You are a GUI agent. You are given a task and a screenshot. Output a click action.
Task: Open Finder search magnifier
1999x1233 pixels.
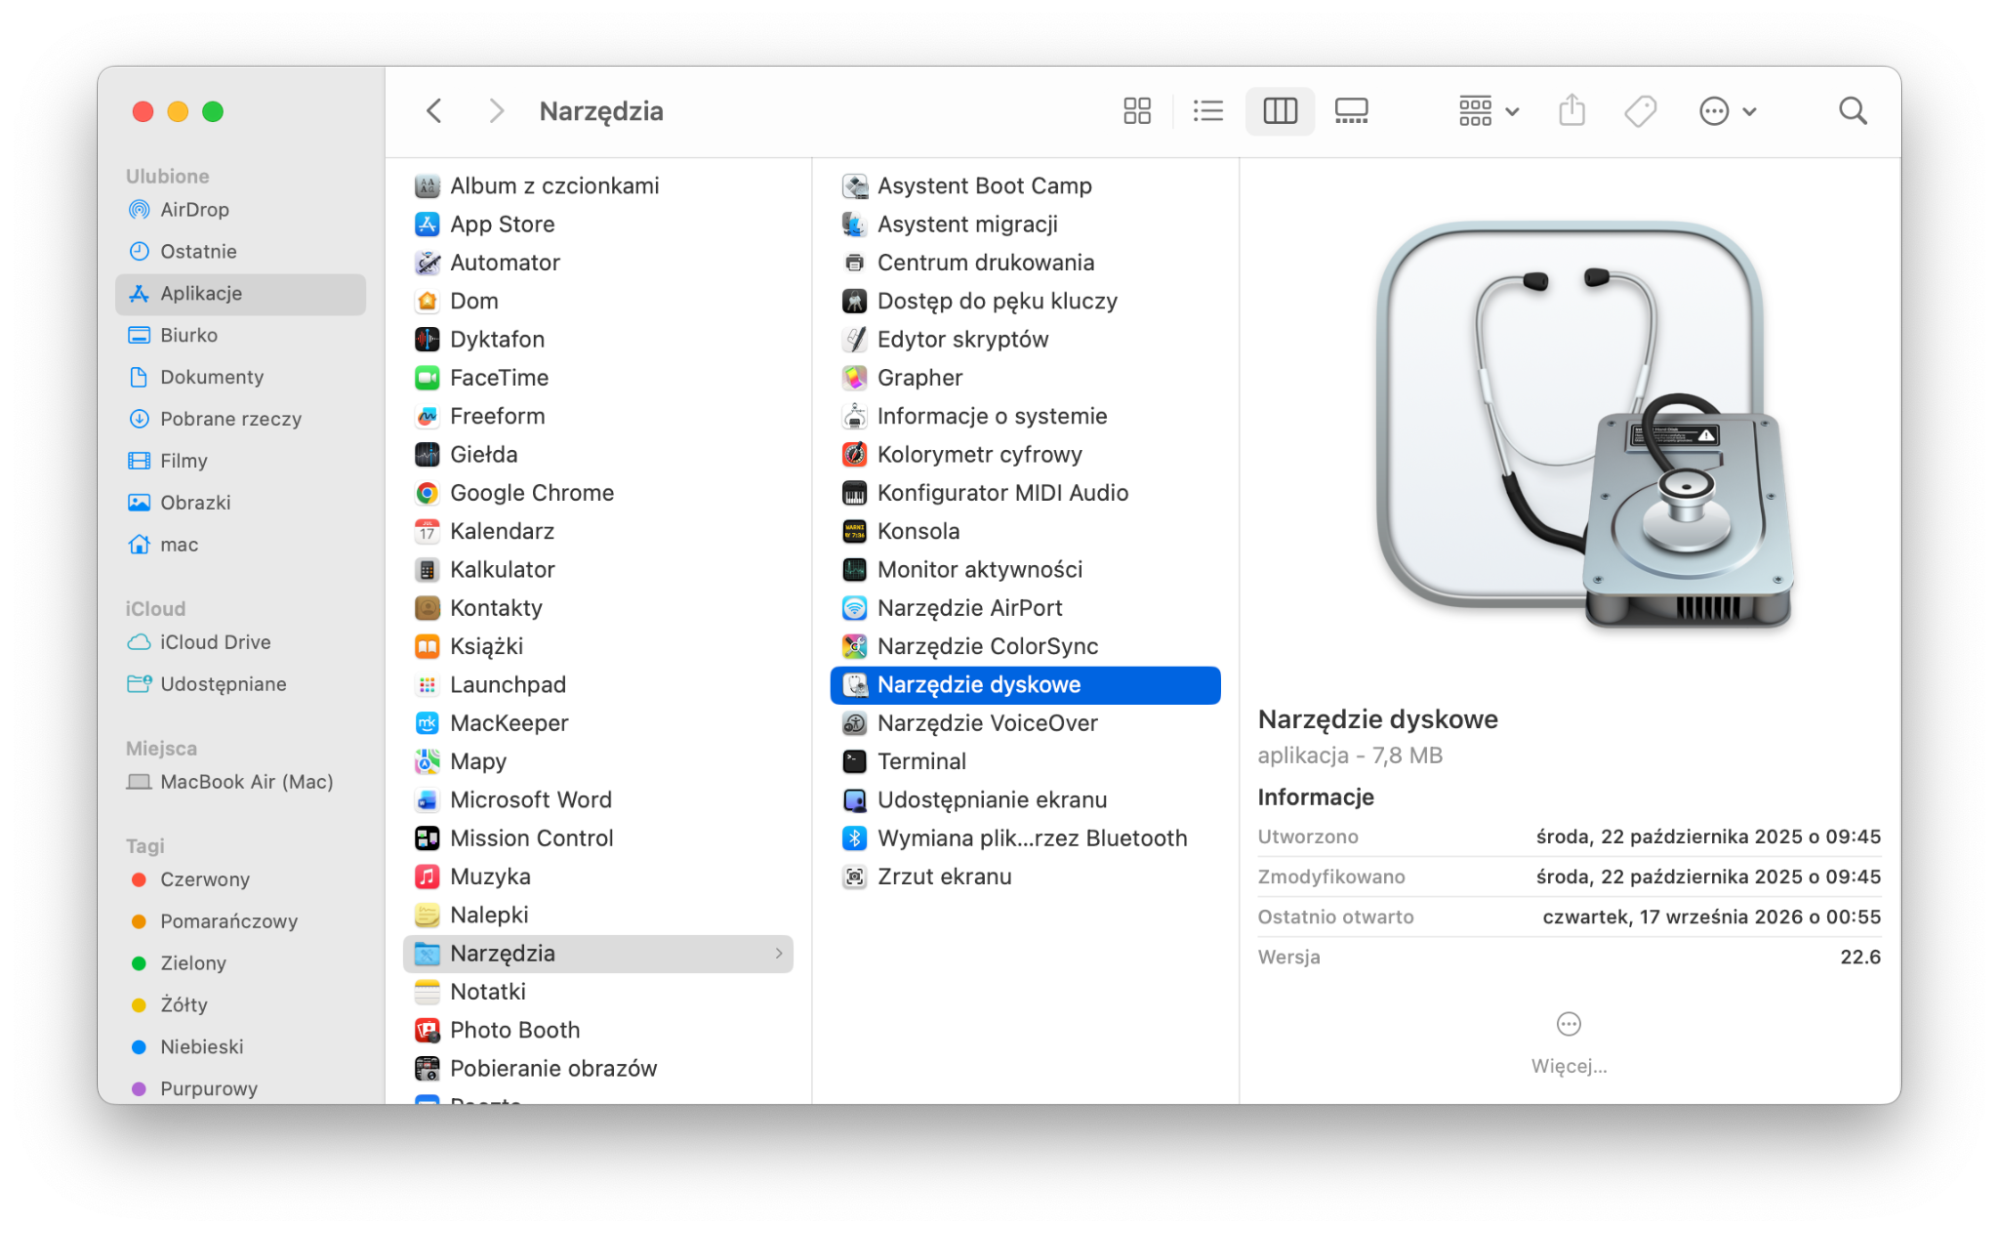pos(1853,111)
